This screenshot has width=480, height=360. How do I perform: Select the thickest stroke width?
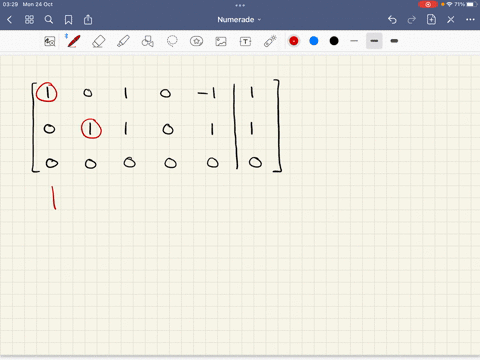(394, 41)
